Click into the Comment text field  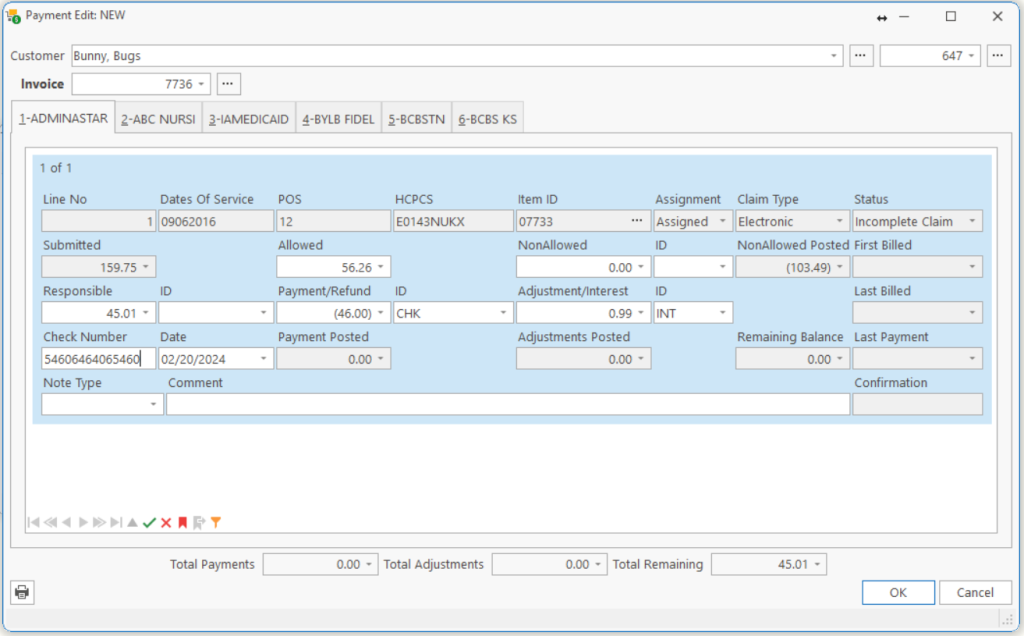coord(507,405)
